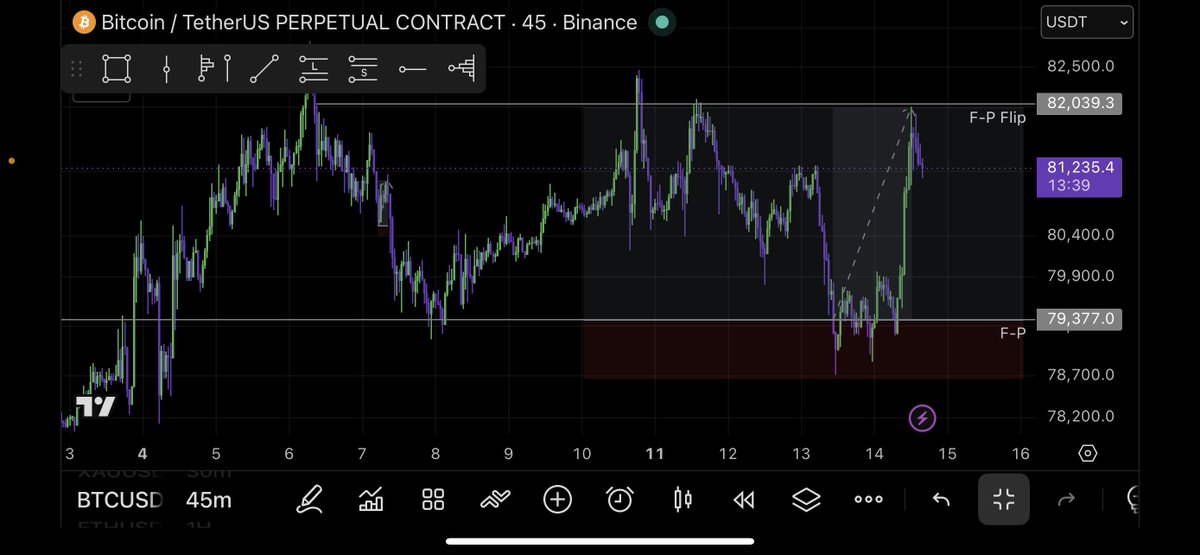The image size is (1200, 555).
Task: Tap the 80,400.0 price scale value
Action: [x=1080, y=235]
